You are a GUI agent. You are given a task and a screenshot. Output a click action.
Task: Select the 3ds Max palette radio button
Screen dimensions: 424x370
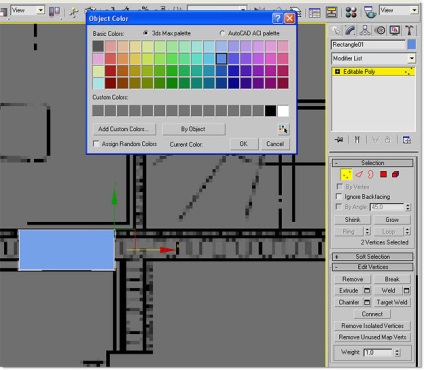point(145,33)
